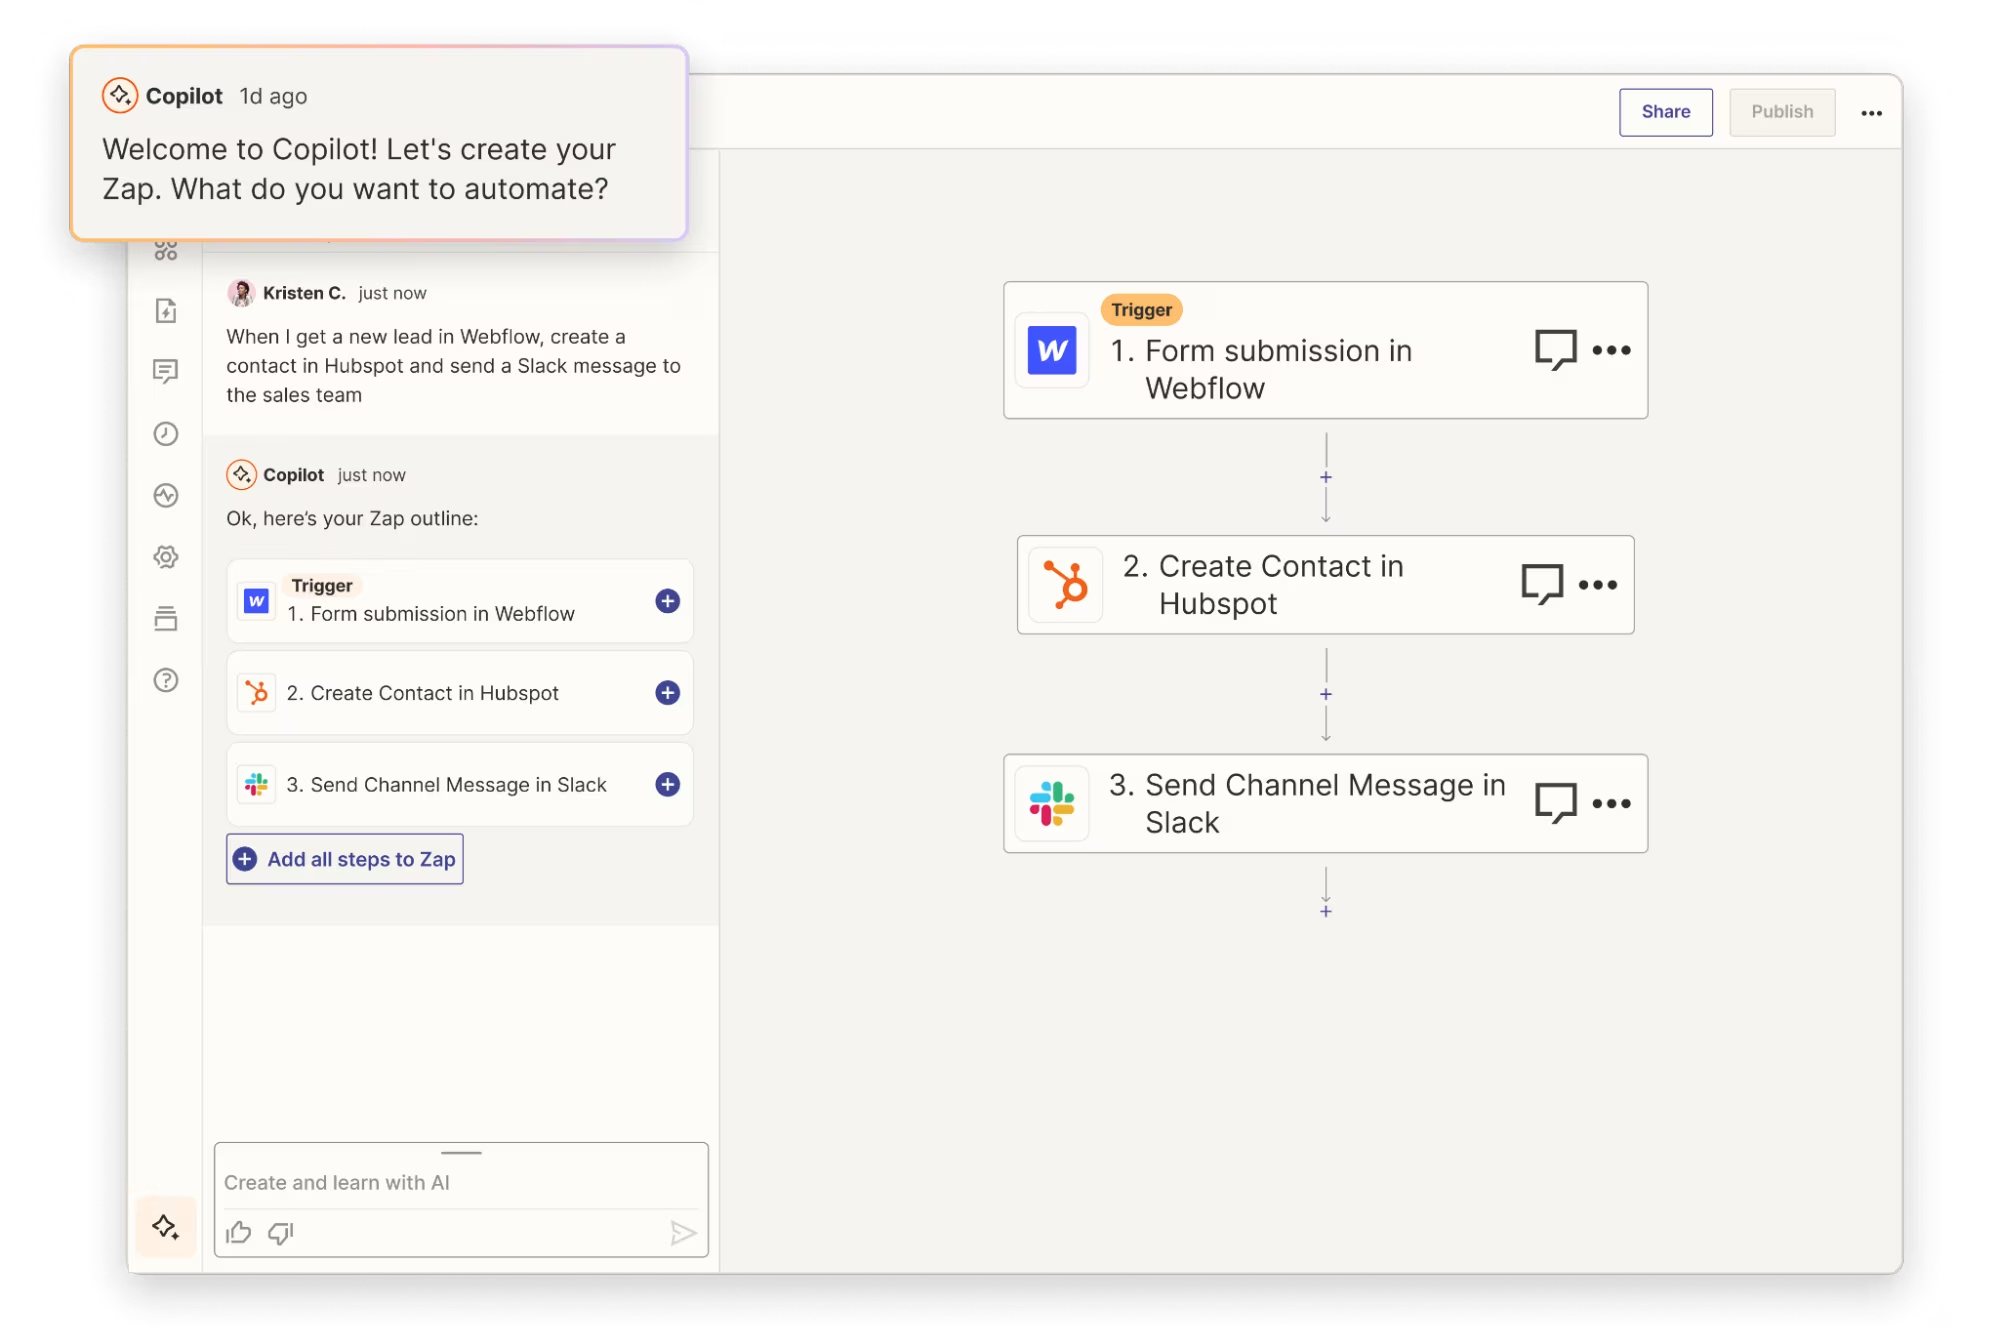The height and width of the screenshot is (1333, 1999).
Task: Click the Copilot avatar in chat reply
Action: pyautogui.click(x=241, y=474)
